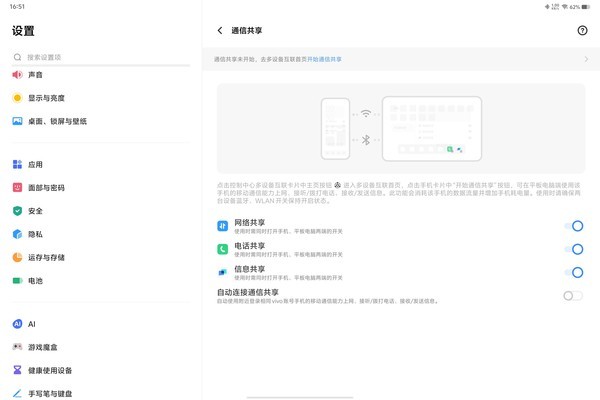Tap the 网络共享 blue arrows icon
Viewport: 600px width, 400px height.
coord(223,226)
